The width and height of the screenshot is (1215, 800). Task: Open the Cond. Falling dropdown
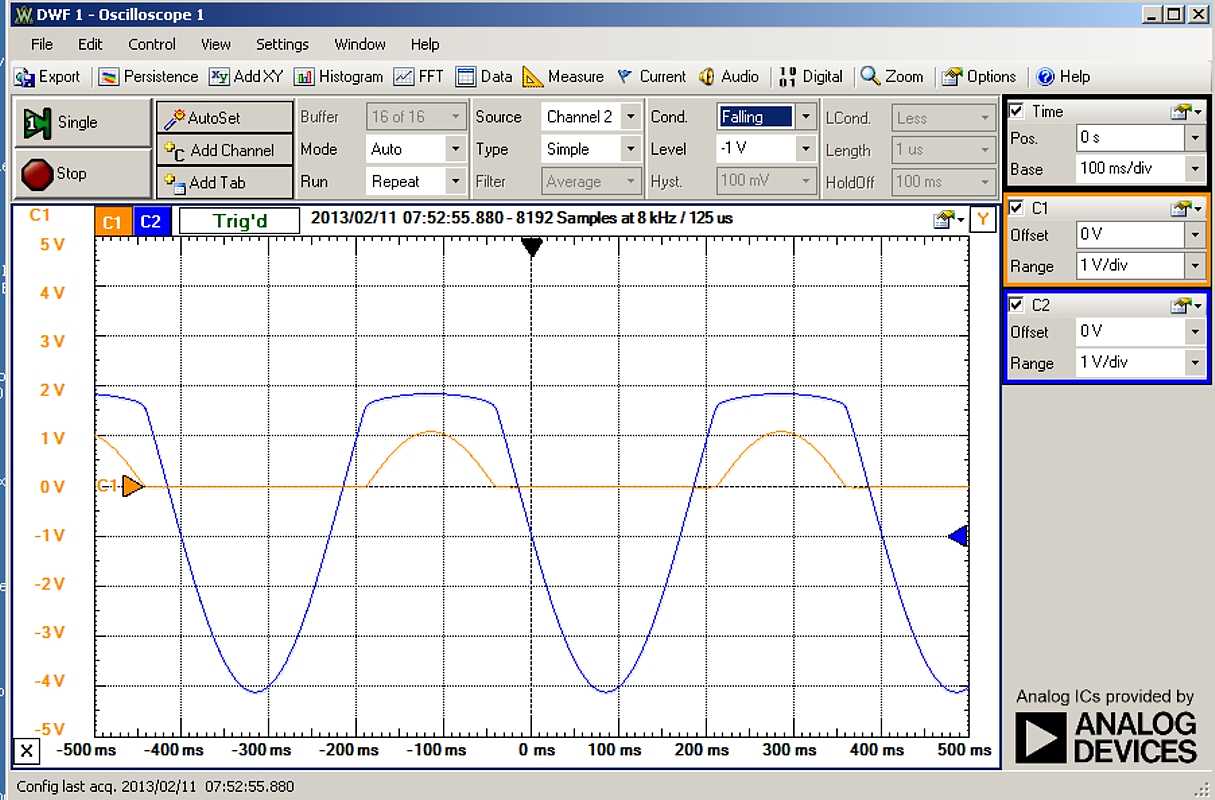(x=805, y=117)
